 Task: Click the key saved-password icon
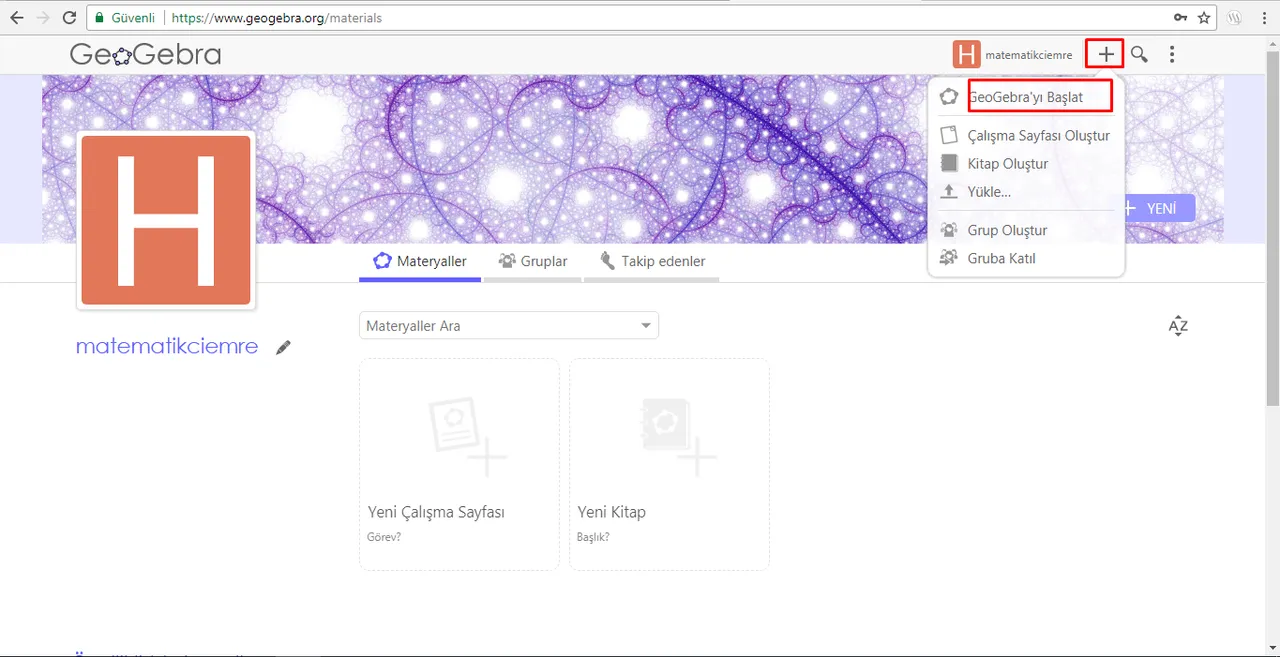point(1181,18)
